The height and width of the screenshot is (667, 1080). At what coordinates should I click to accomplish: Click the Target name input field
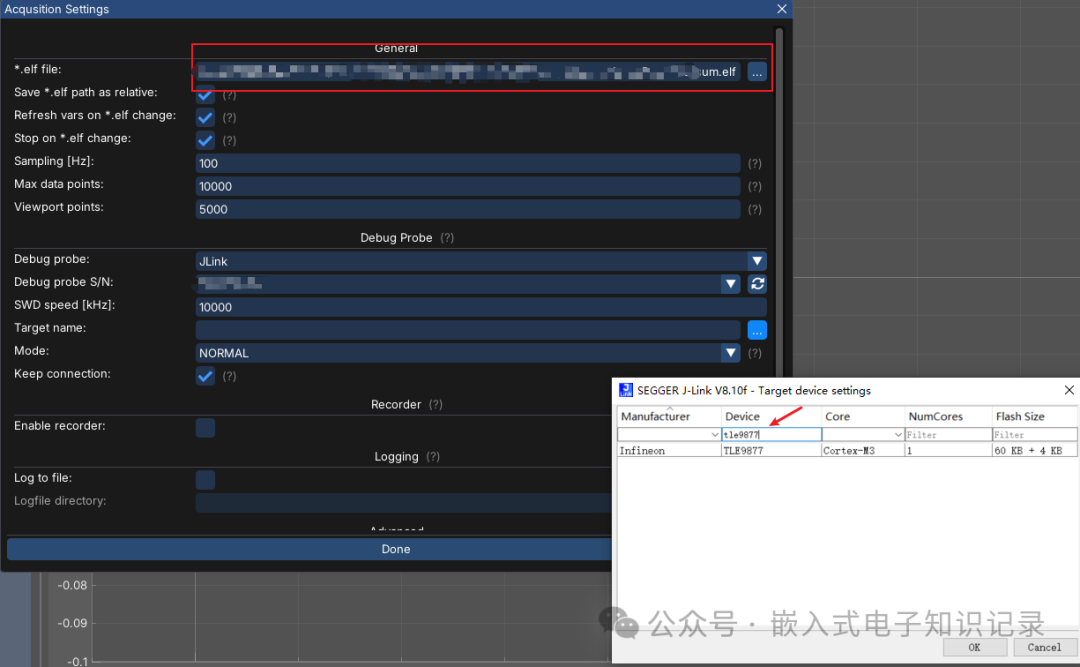(x=468, y=331)
